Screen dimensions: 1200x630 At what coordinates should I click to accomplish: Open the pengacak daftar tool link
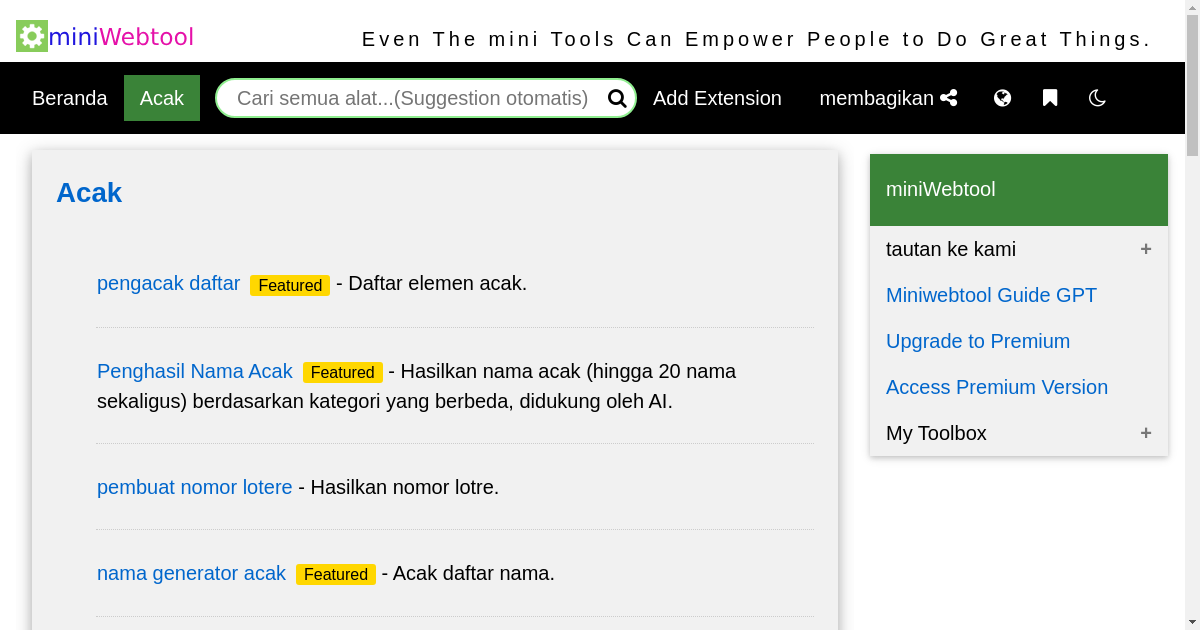click(x=168, y=283)
